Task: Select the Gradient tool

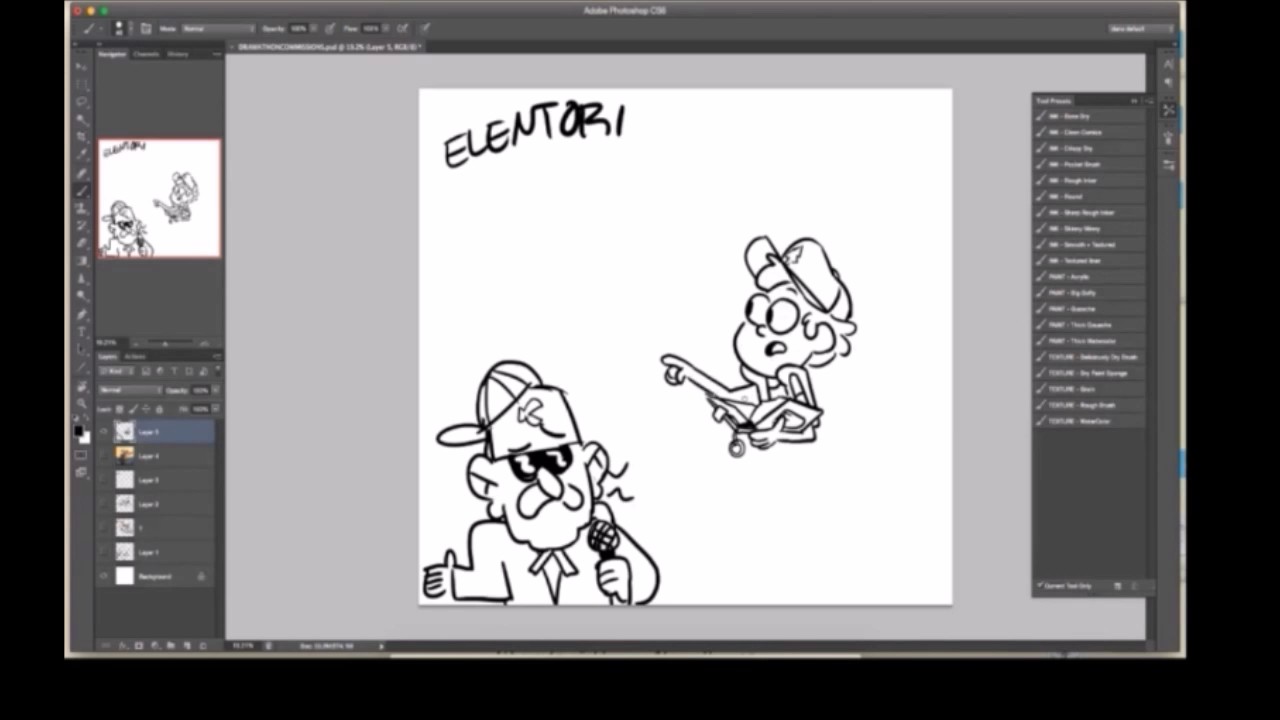Action: pyautogui.click(x=82, y=261)
